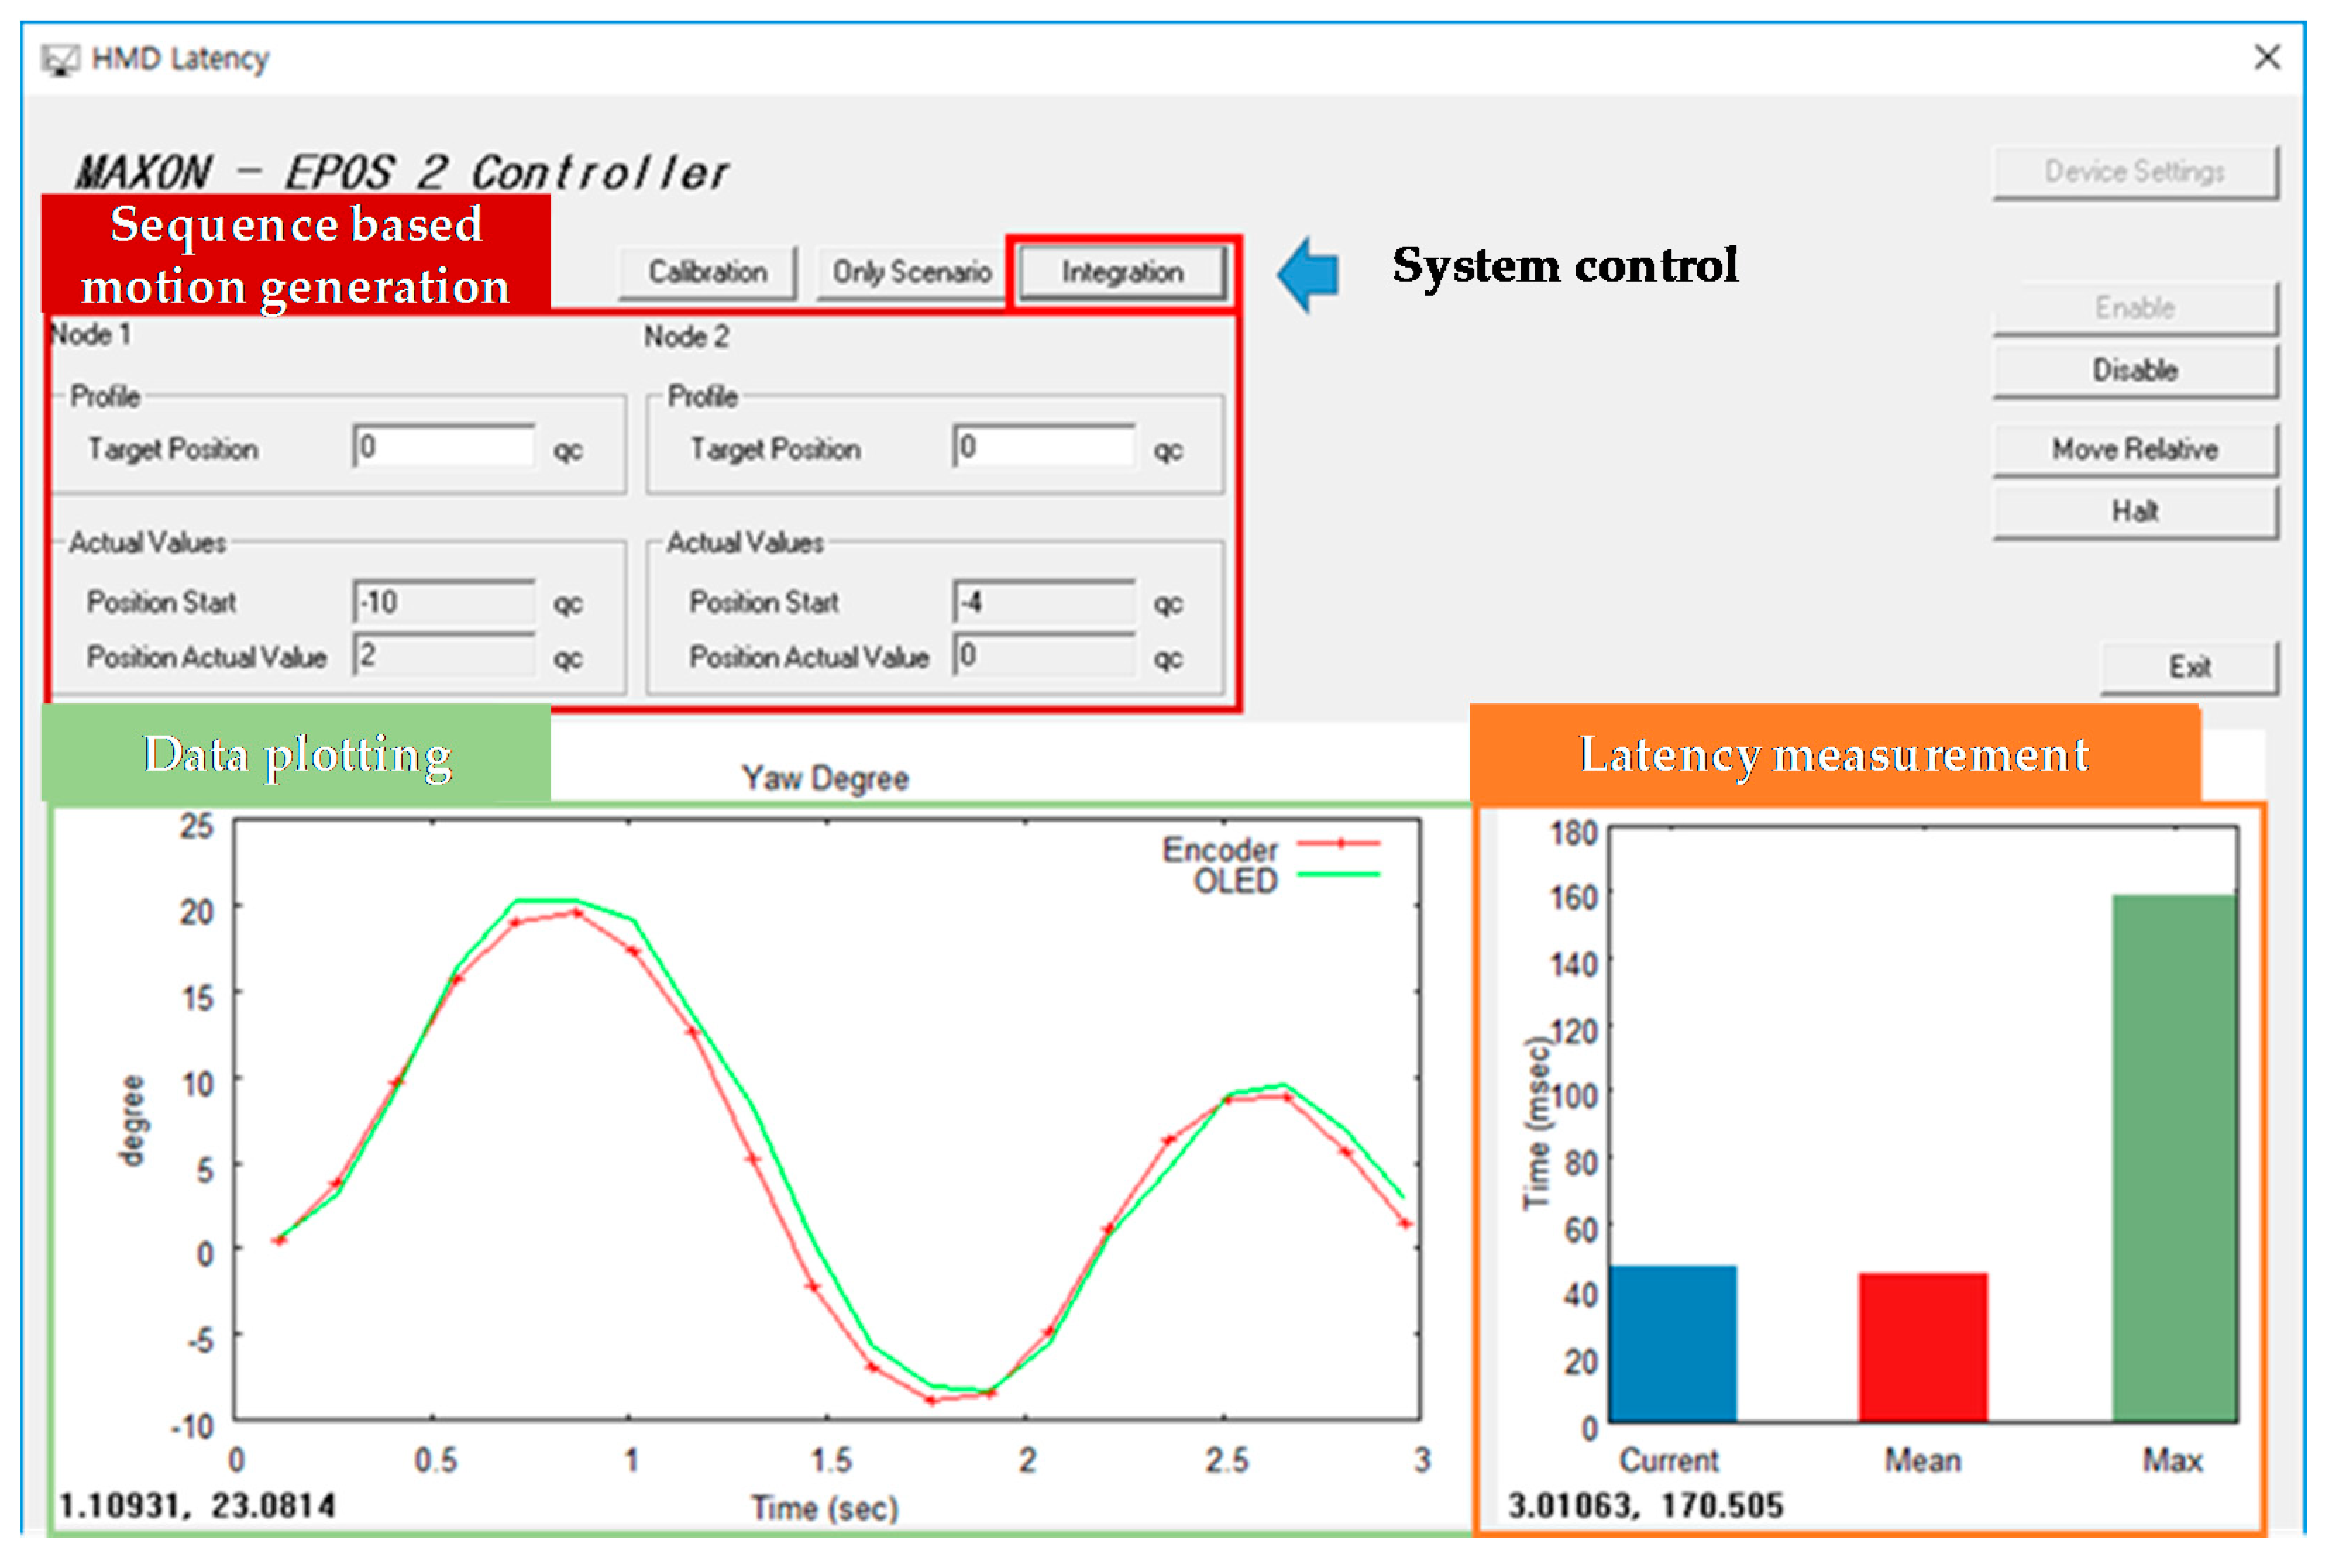This screenshot has width=2334, height=1568.
Task: Select Node 1 Position Start field
Action: pyautogui.click(x=444, y=602)
